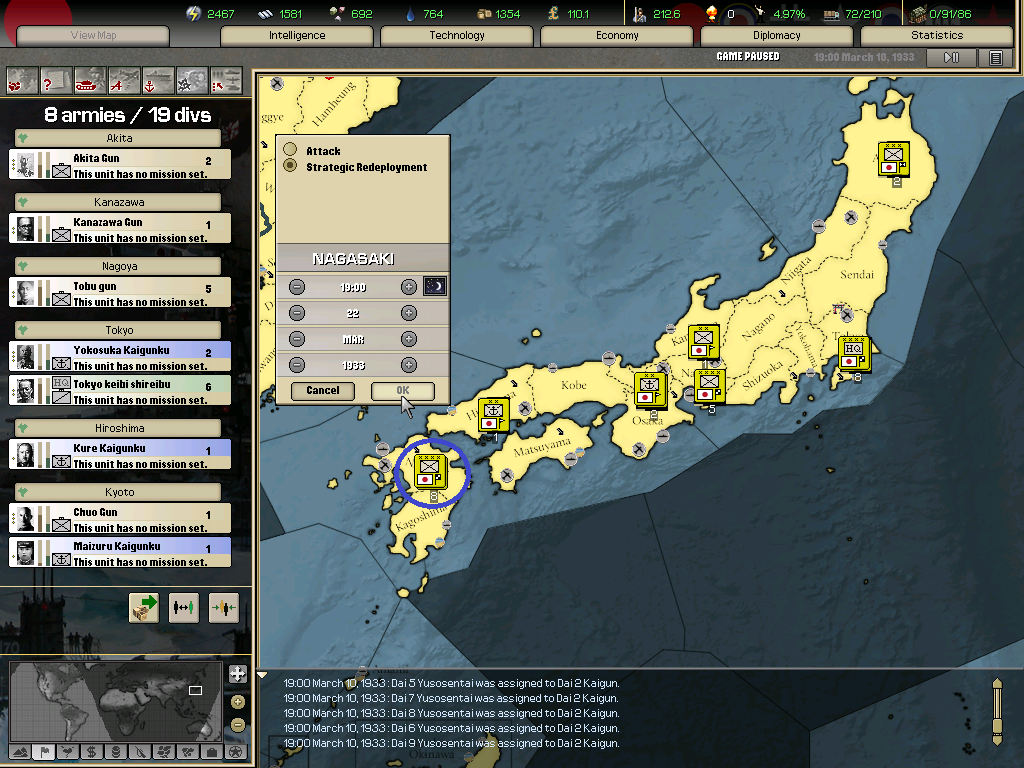
Task: Click the deploy units crate arrow button
Action: click(x=144, y=608)
